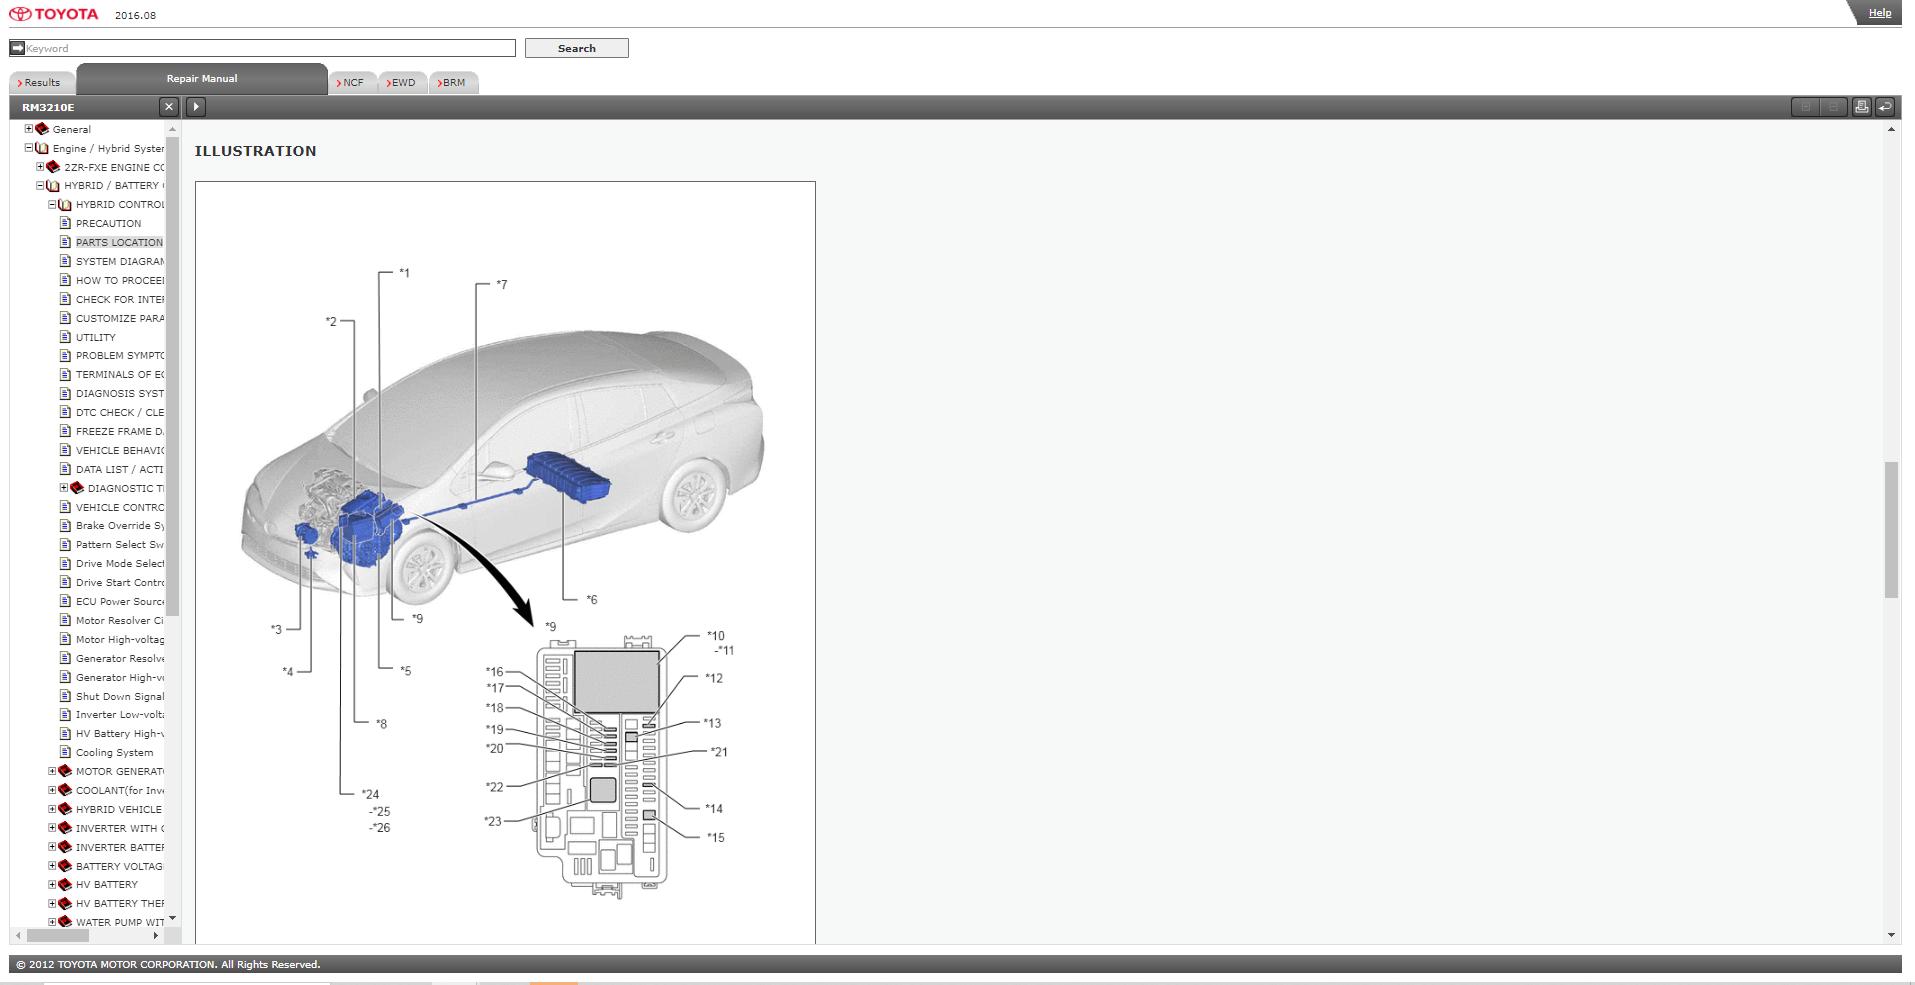Expand the MOTOR GENERATOR node
Viewport: 1915px width, 985px height.
53,771
